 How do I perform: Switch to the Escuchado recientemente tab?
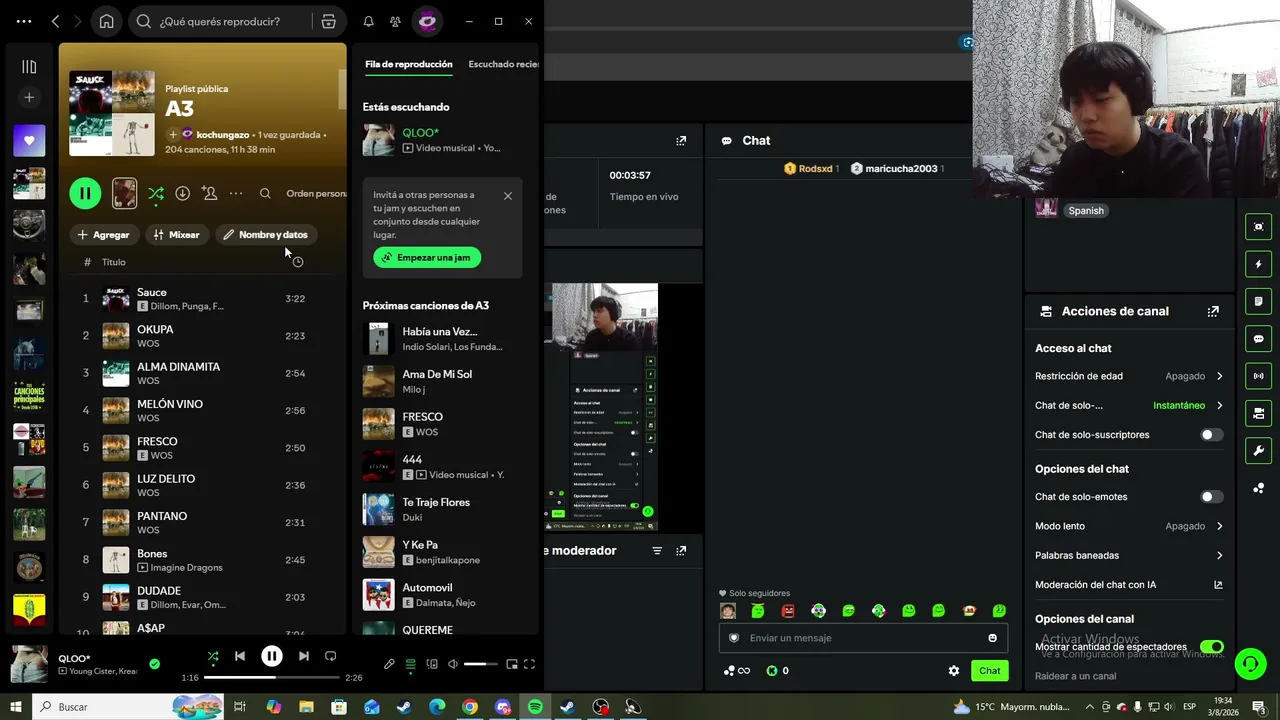pos(504,65)
